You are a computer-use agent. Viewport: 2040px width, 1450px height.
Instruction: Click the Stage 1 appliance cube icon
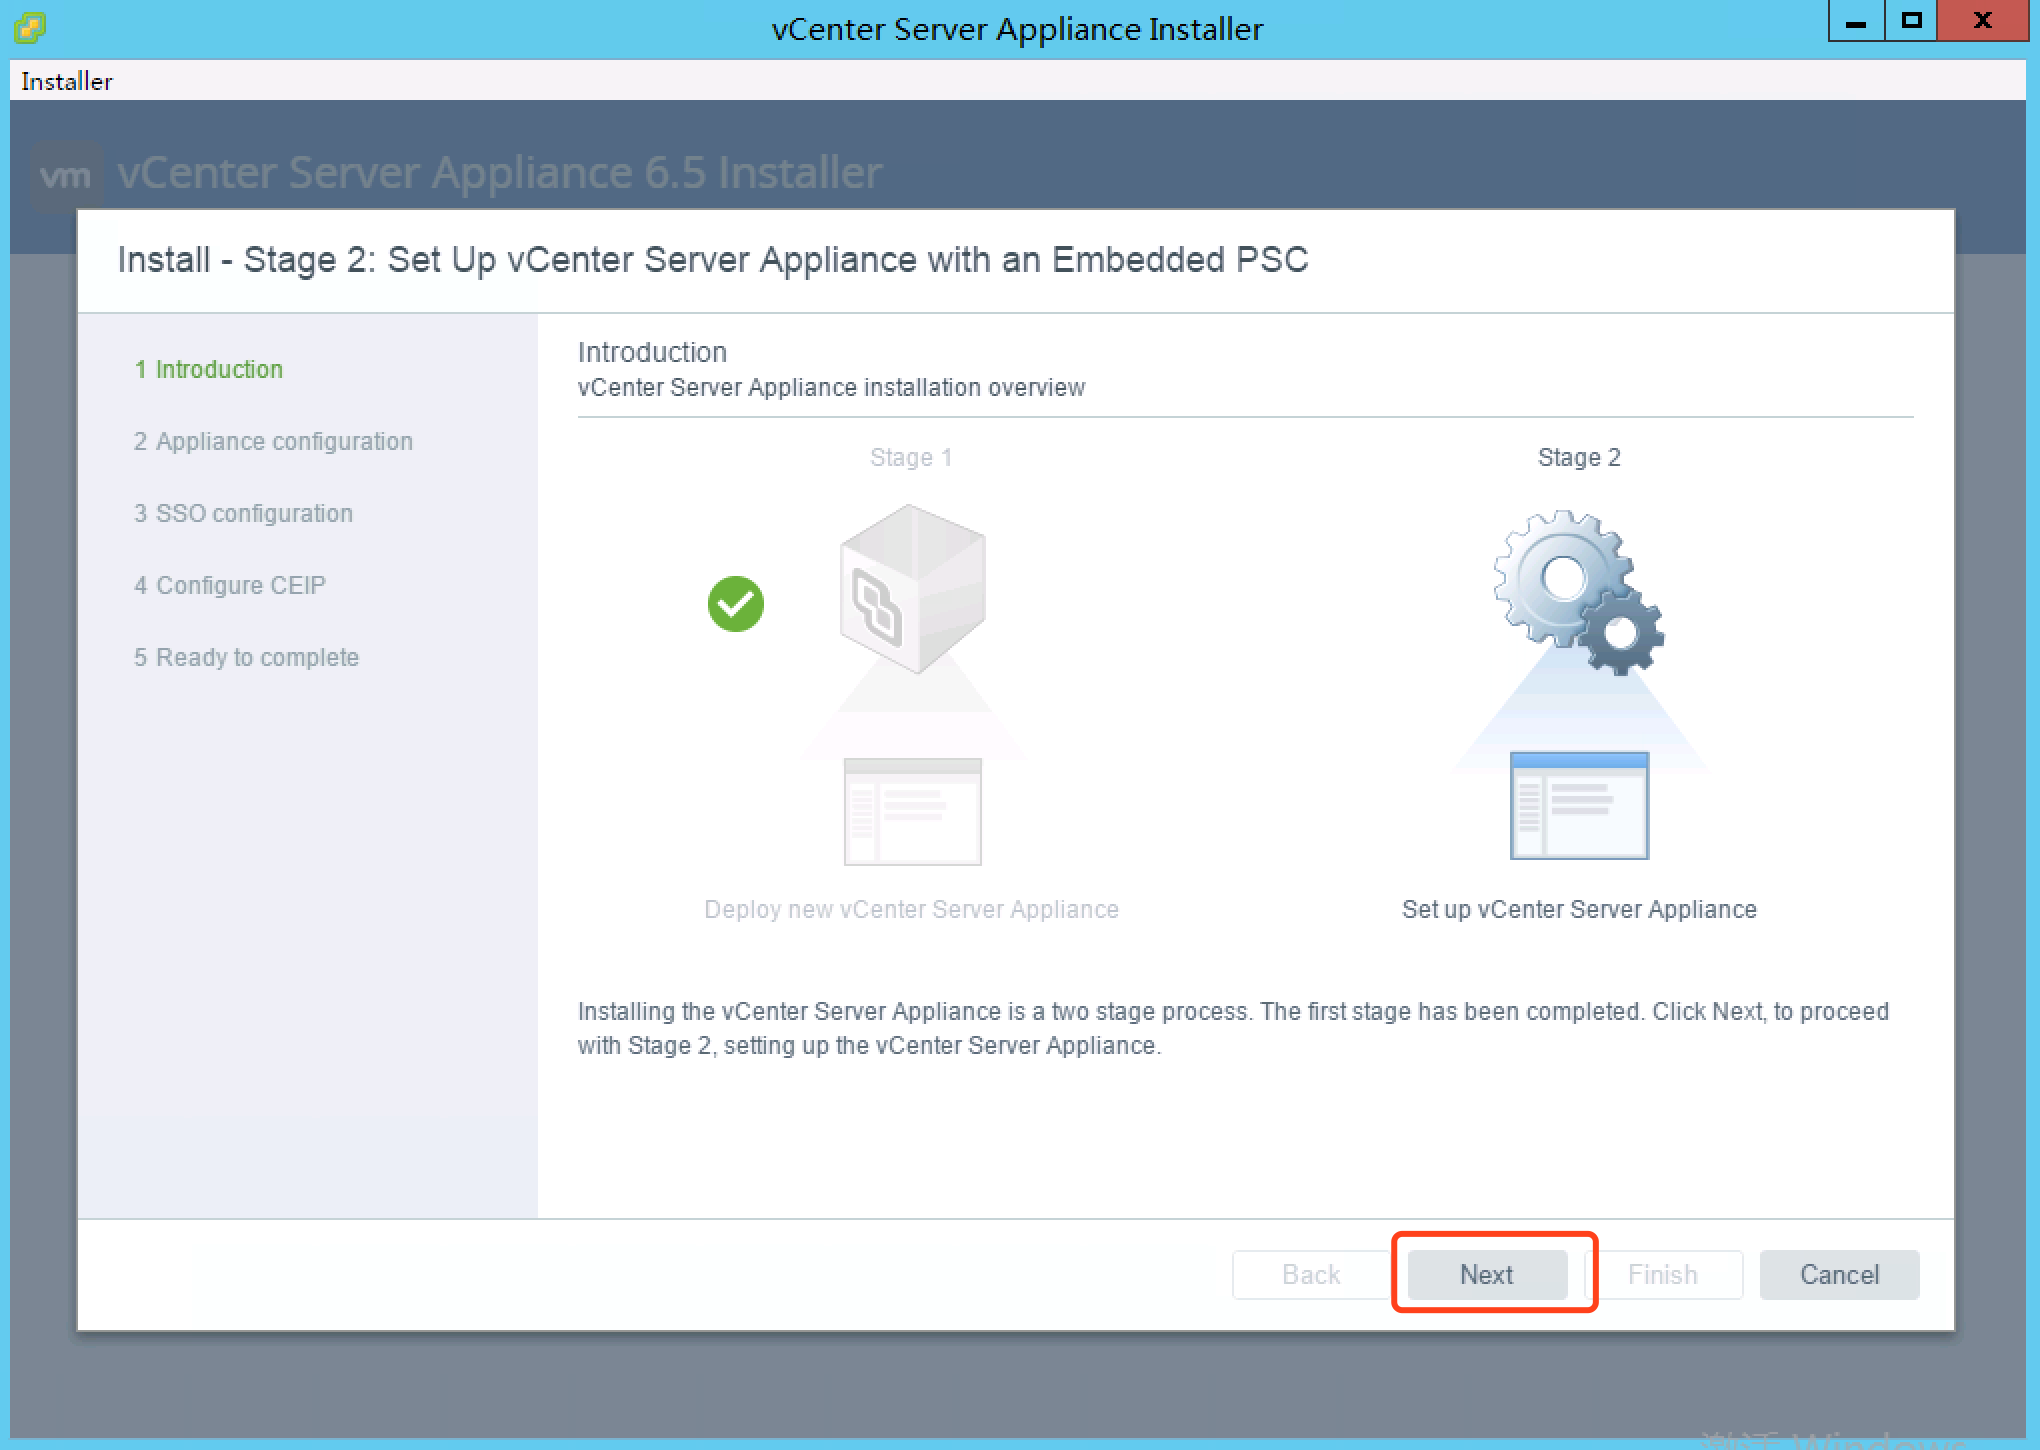(x=913, y=588)
